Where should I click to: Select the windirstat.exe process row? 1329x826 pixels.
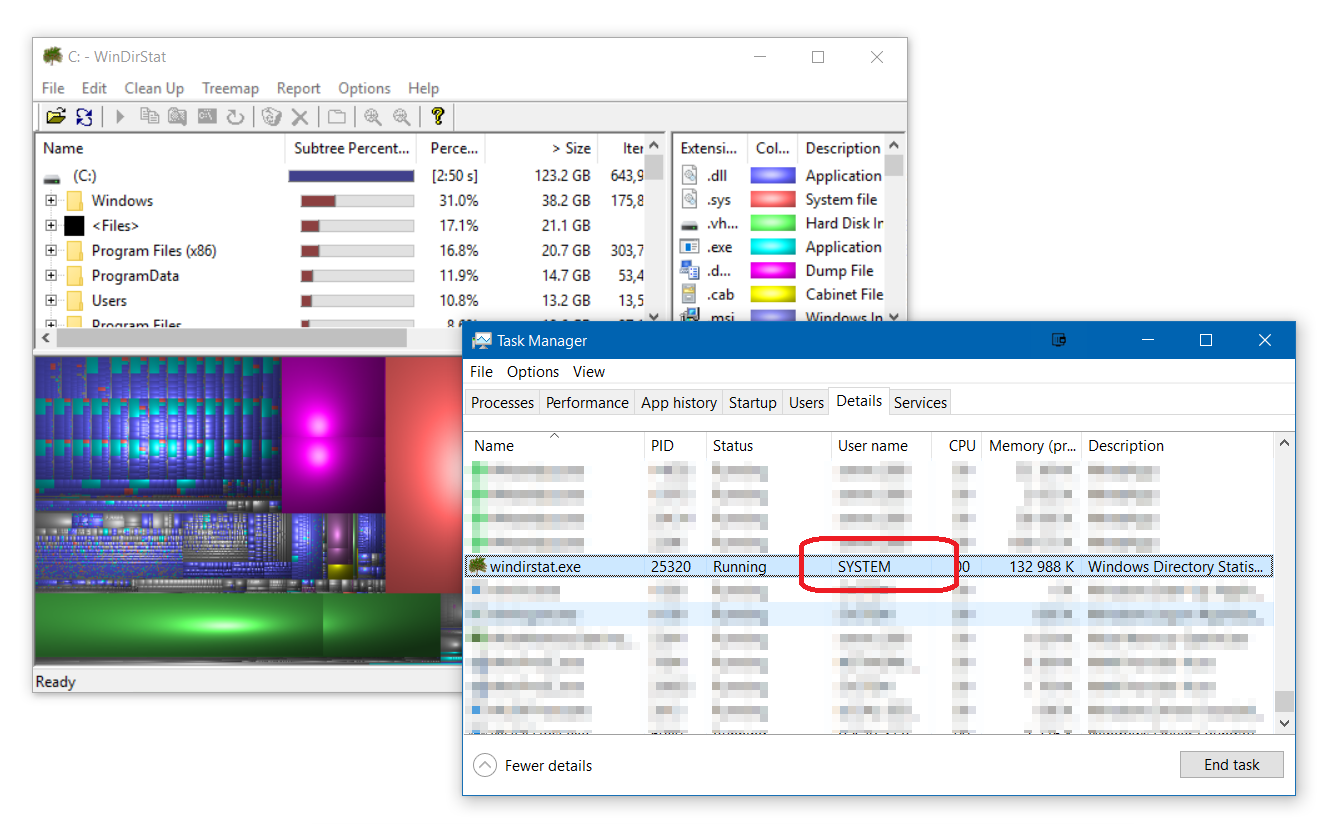(x=869, y=566)
